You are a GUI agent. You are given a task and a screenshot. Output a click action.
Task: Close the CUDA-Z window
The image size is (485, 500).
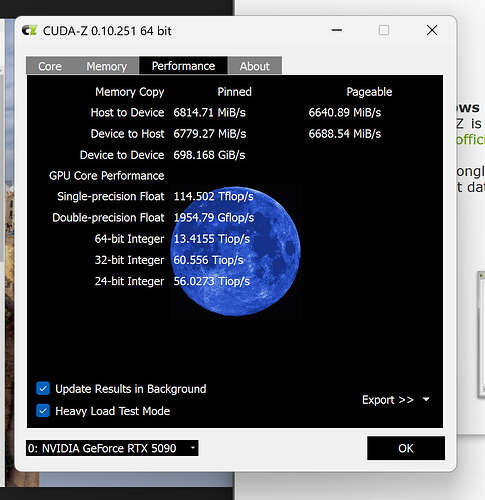[x=432, y=30]
